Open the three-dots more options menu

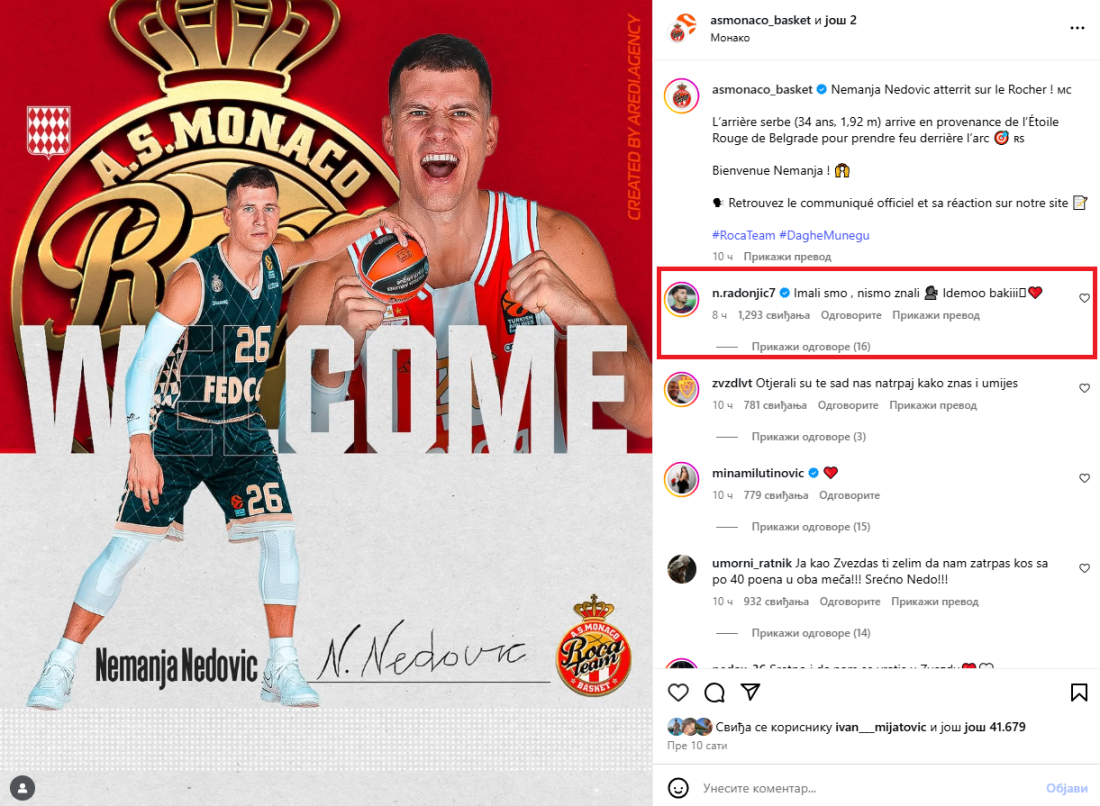pos(1077,28)
